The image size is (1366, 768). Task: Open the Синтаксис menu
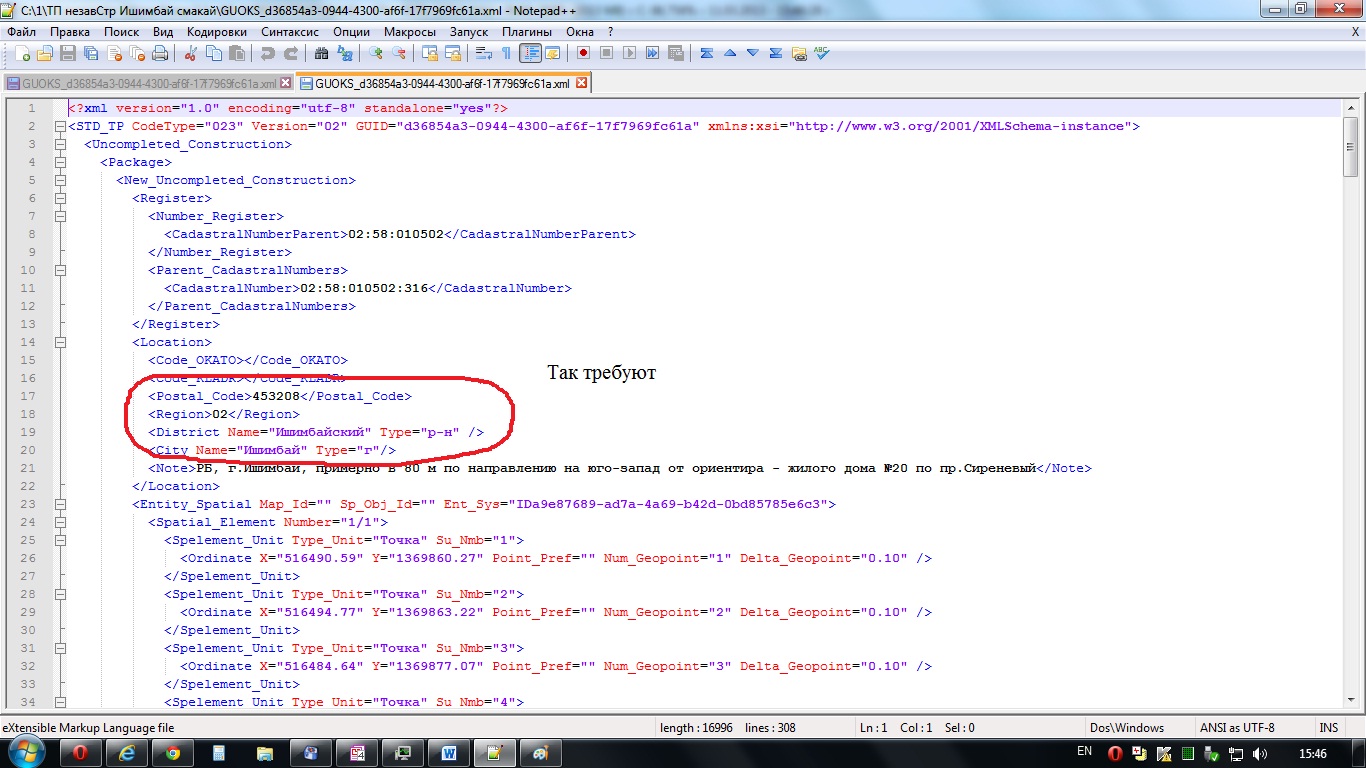290,32
